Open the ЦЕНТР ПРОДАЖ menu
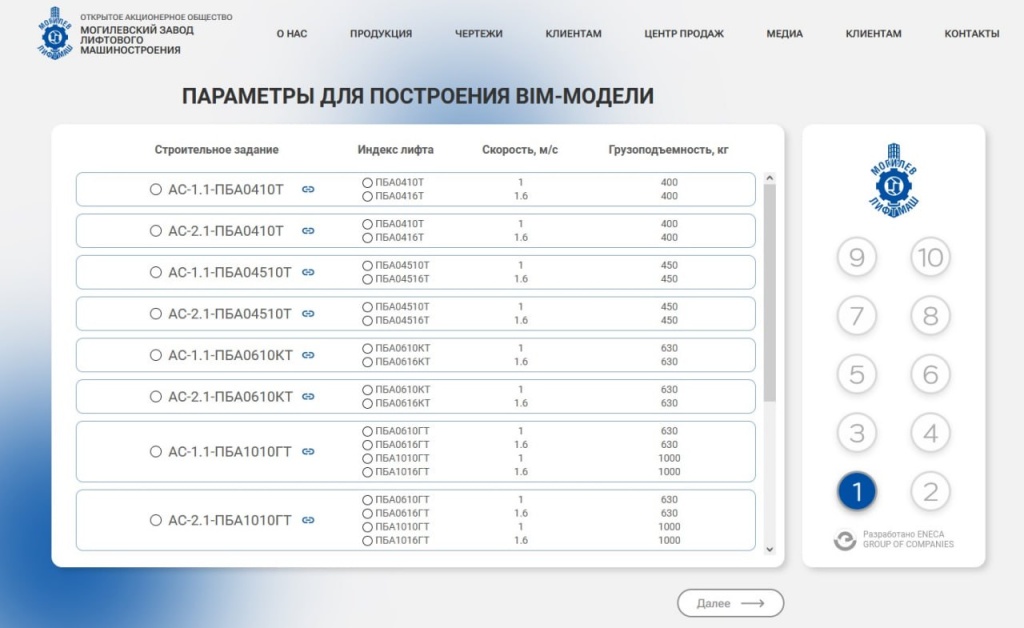Viewport: 1024px width, 628px height. click(x=684, y=33)
